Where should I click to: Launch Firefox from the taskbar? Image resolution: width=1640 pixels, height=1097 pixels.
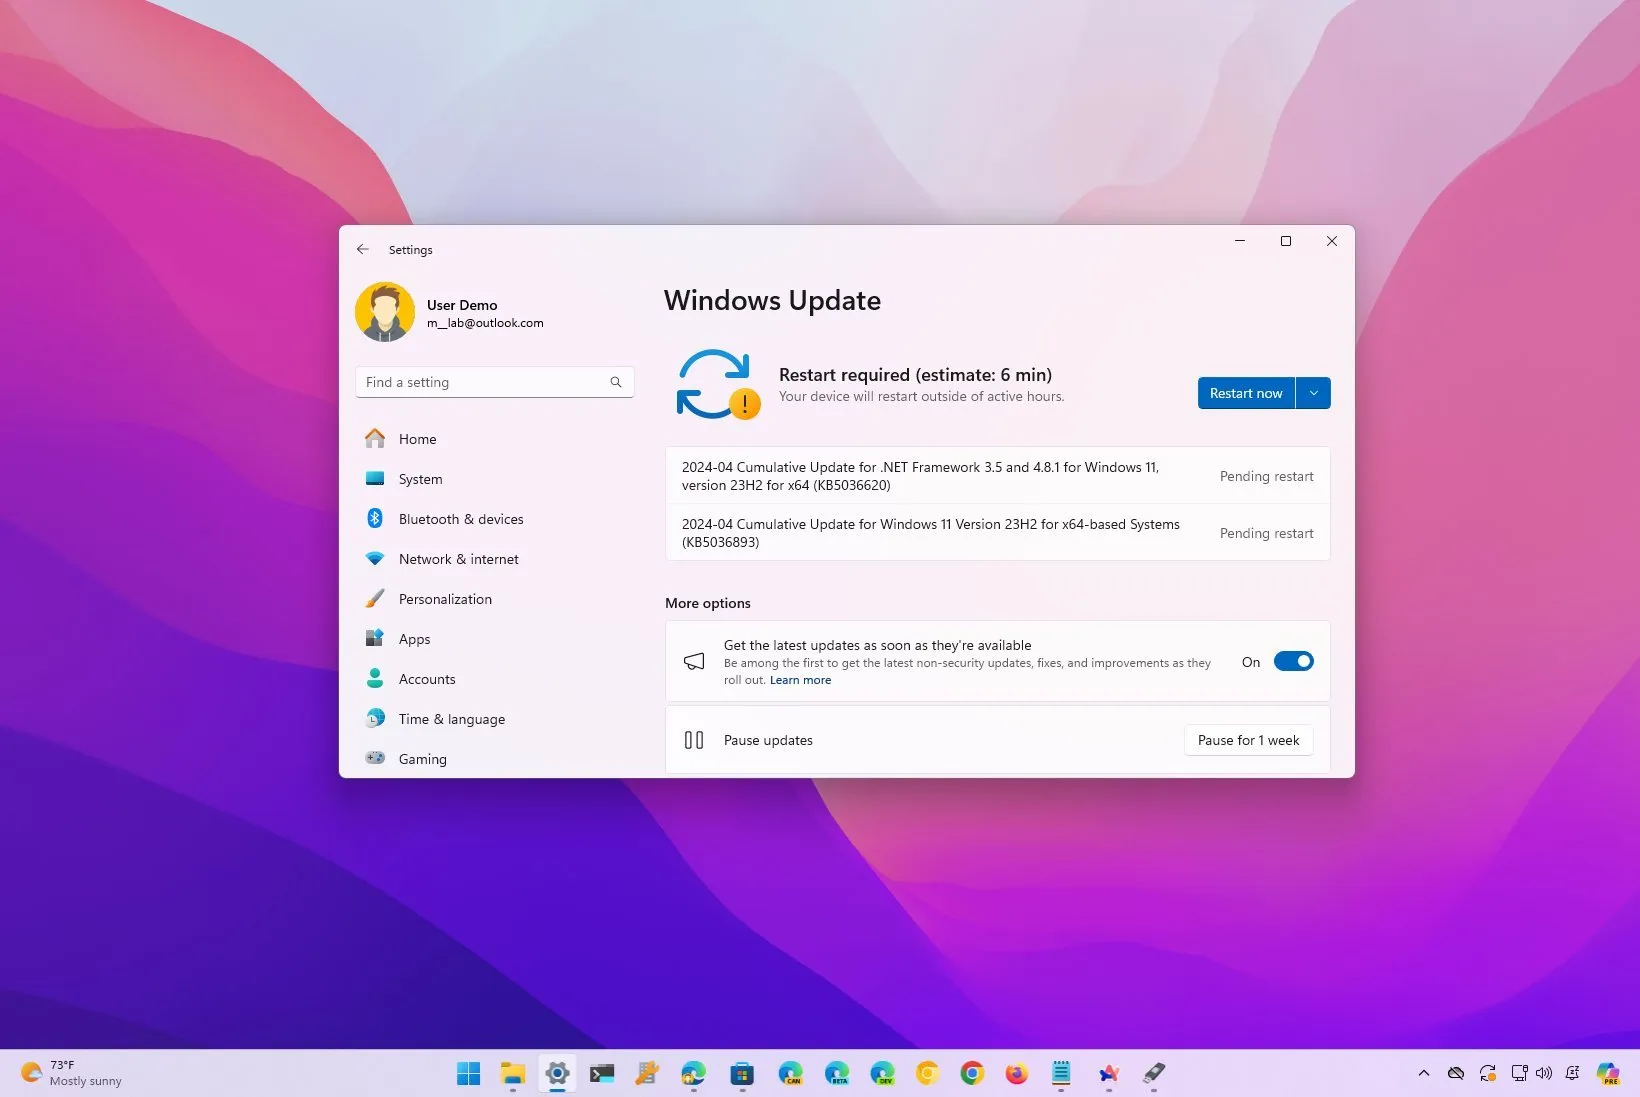point(1017,1073)
